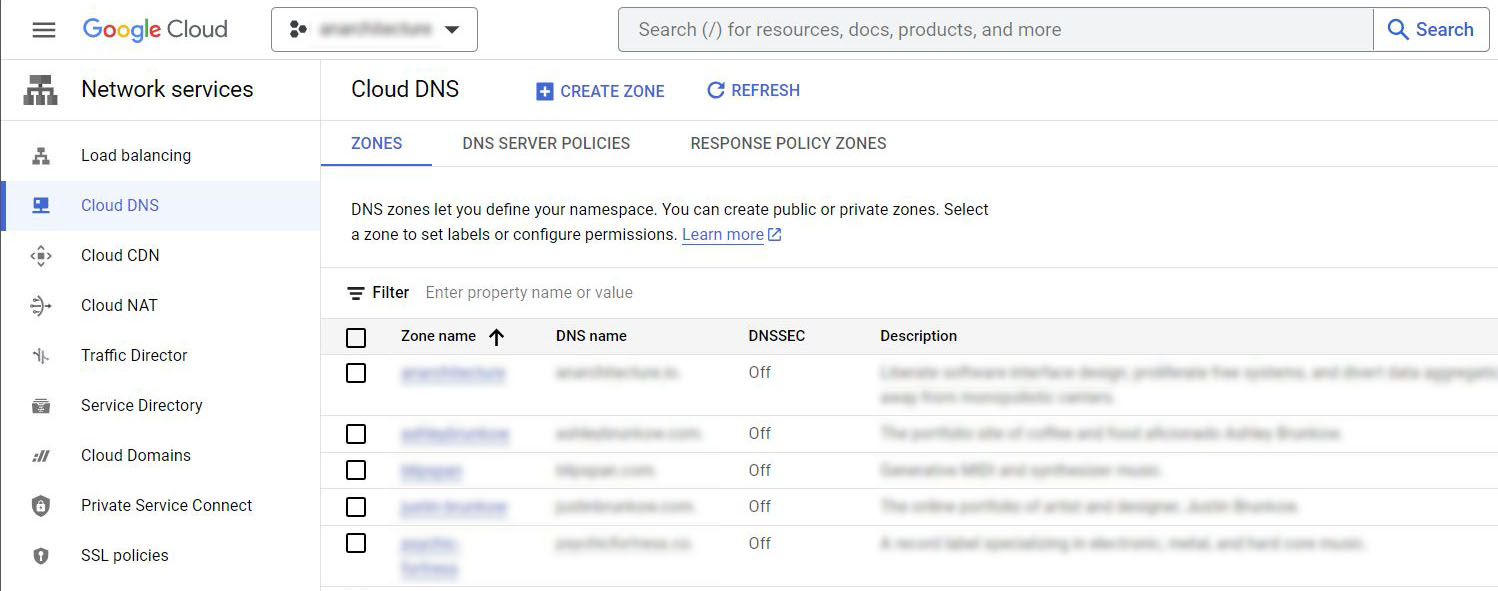Click the Private Service Connect shield icon

(x=41, y=506)
